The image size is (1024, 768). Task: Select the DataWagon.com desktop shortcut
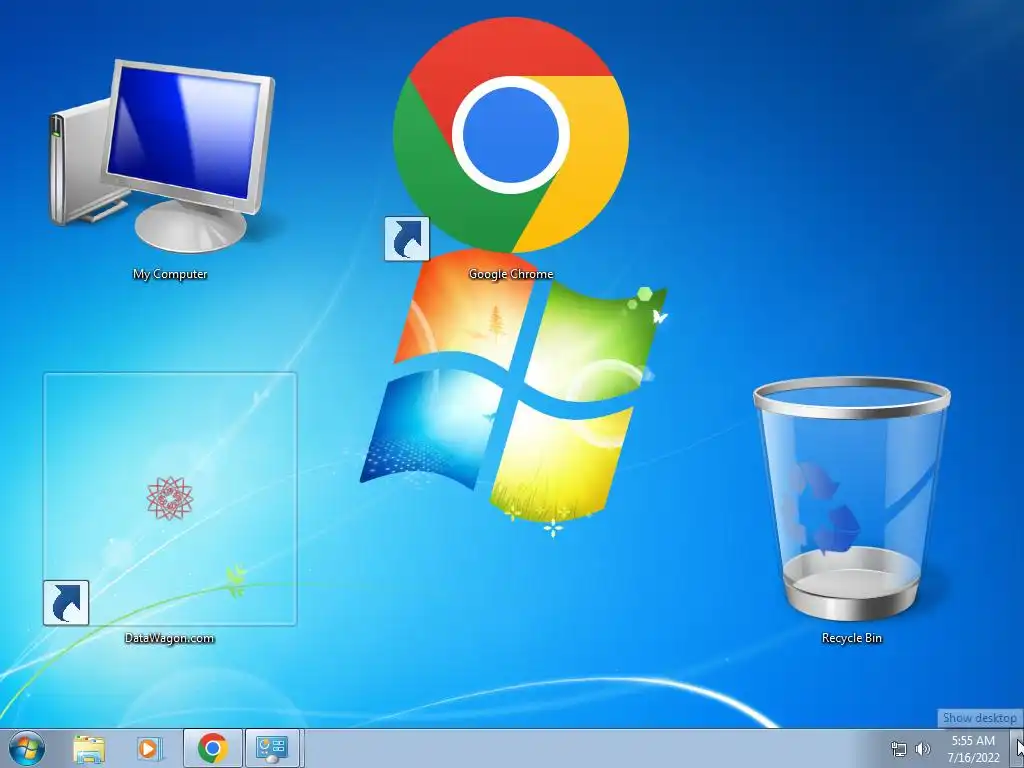(x=170, y=499)
